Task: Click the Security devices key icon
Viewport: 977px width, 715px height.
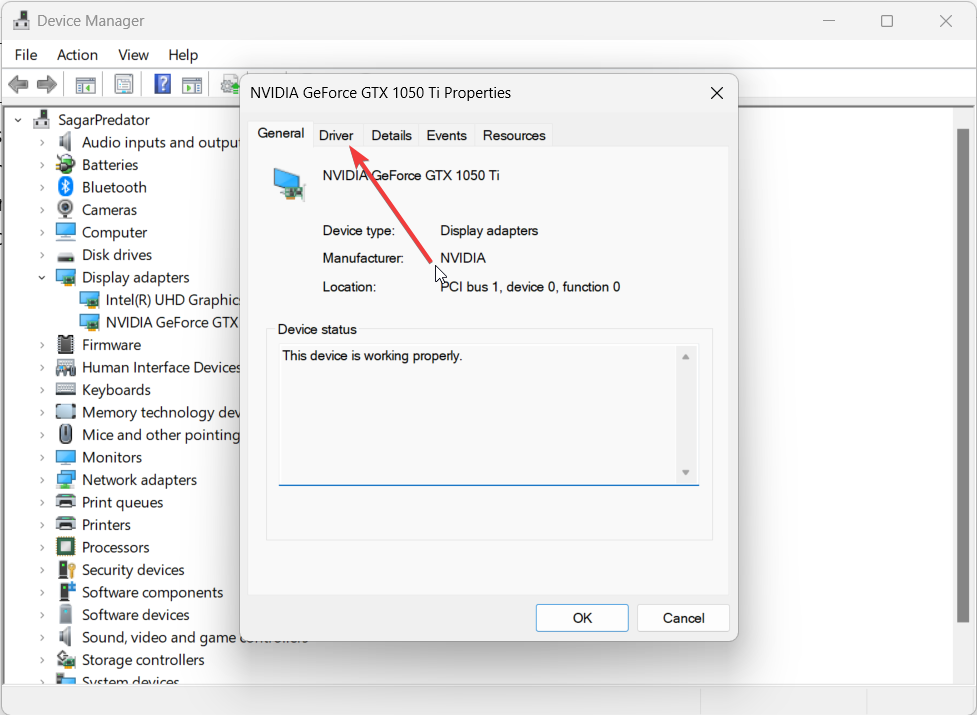Action: coord(65,569)
